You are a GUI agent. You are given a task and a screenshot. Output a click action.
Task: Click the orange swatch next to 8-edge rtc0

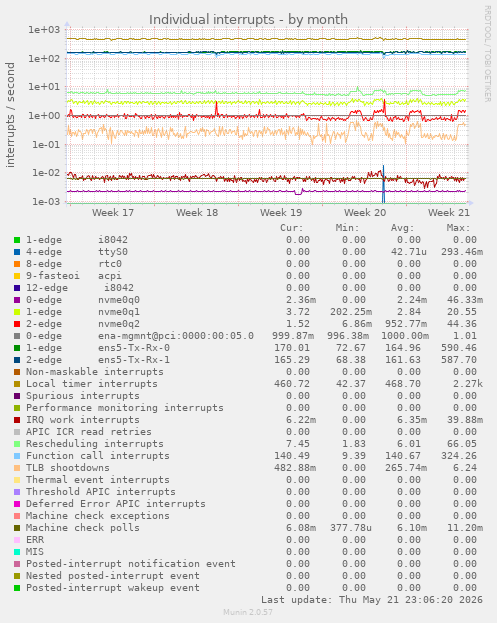(17, 264)
